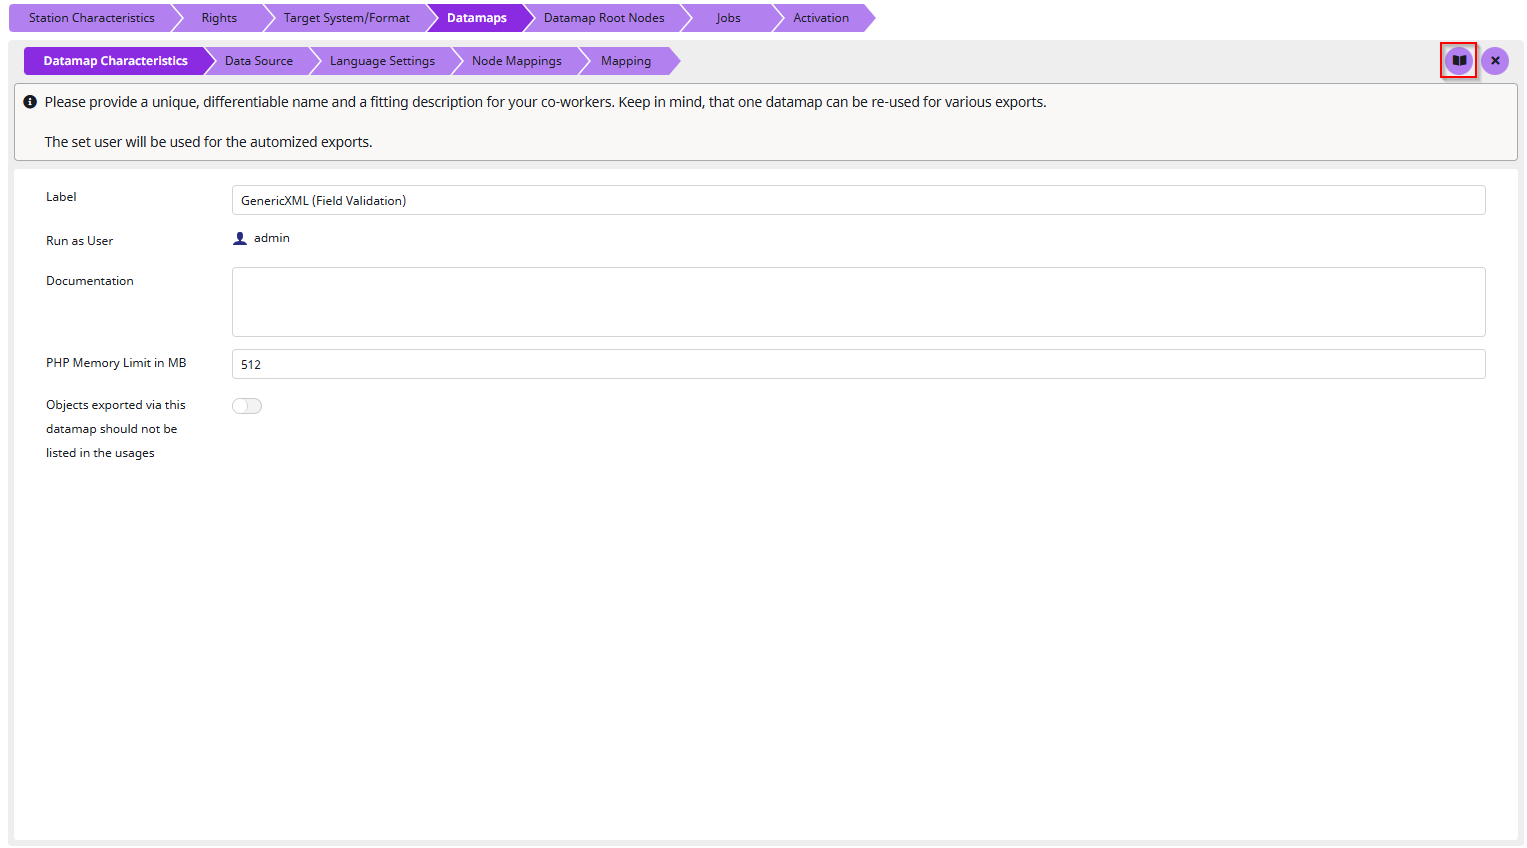Open the Mapping sub-tab

point(625,61)
